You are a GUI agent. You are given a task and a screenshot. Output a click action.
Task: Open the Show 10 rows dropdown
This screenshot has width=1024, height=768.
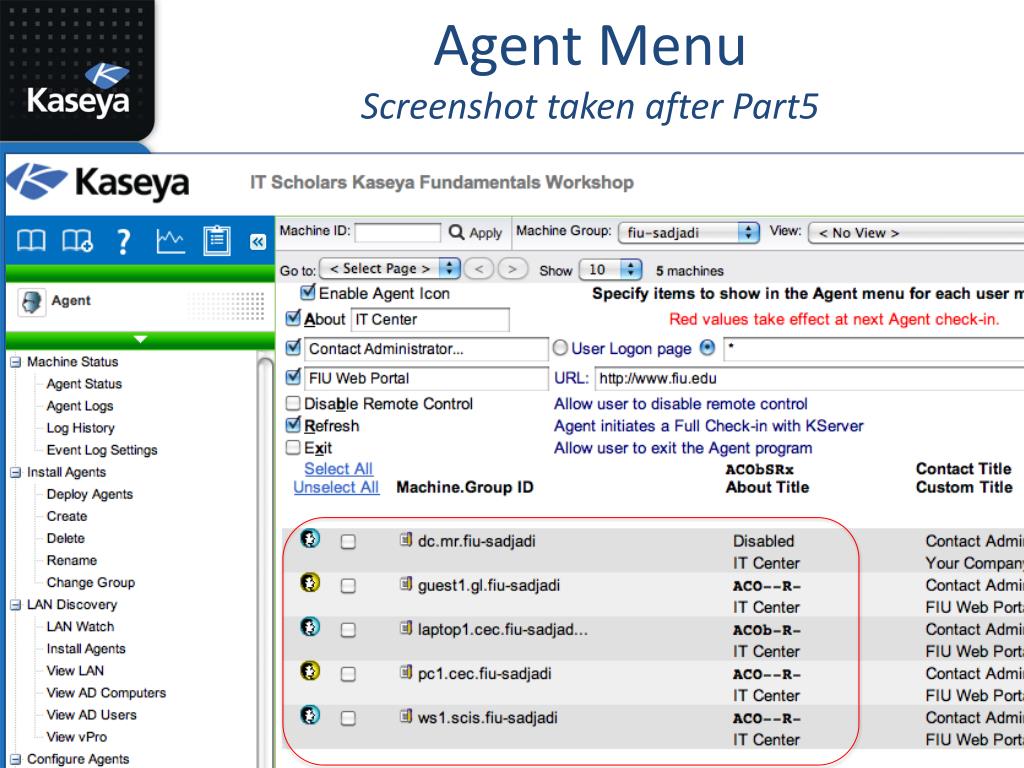(x=610, y=269)
